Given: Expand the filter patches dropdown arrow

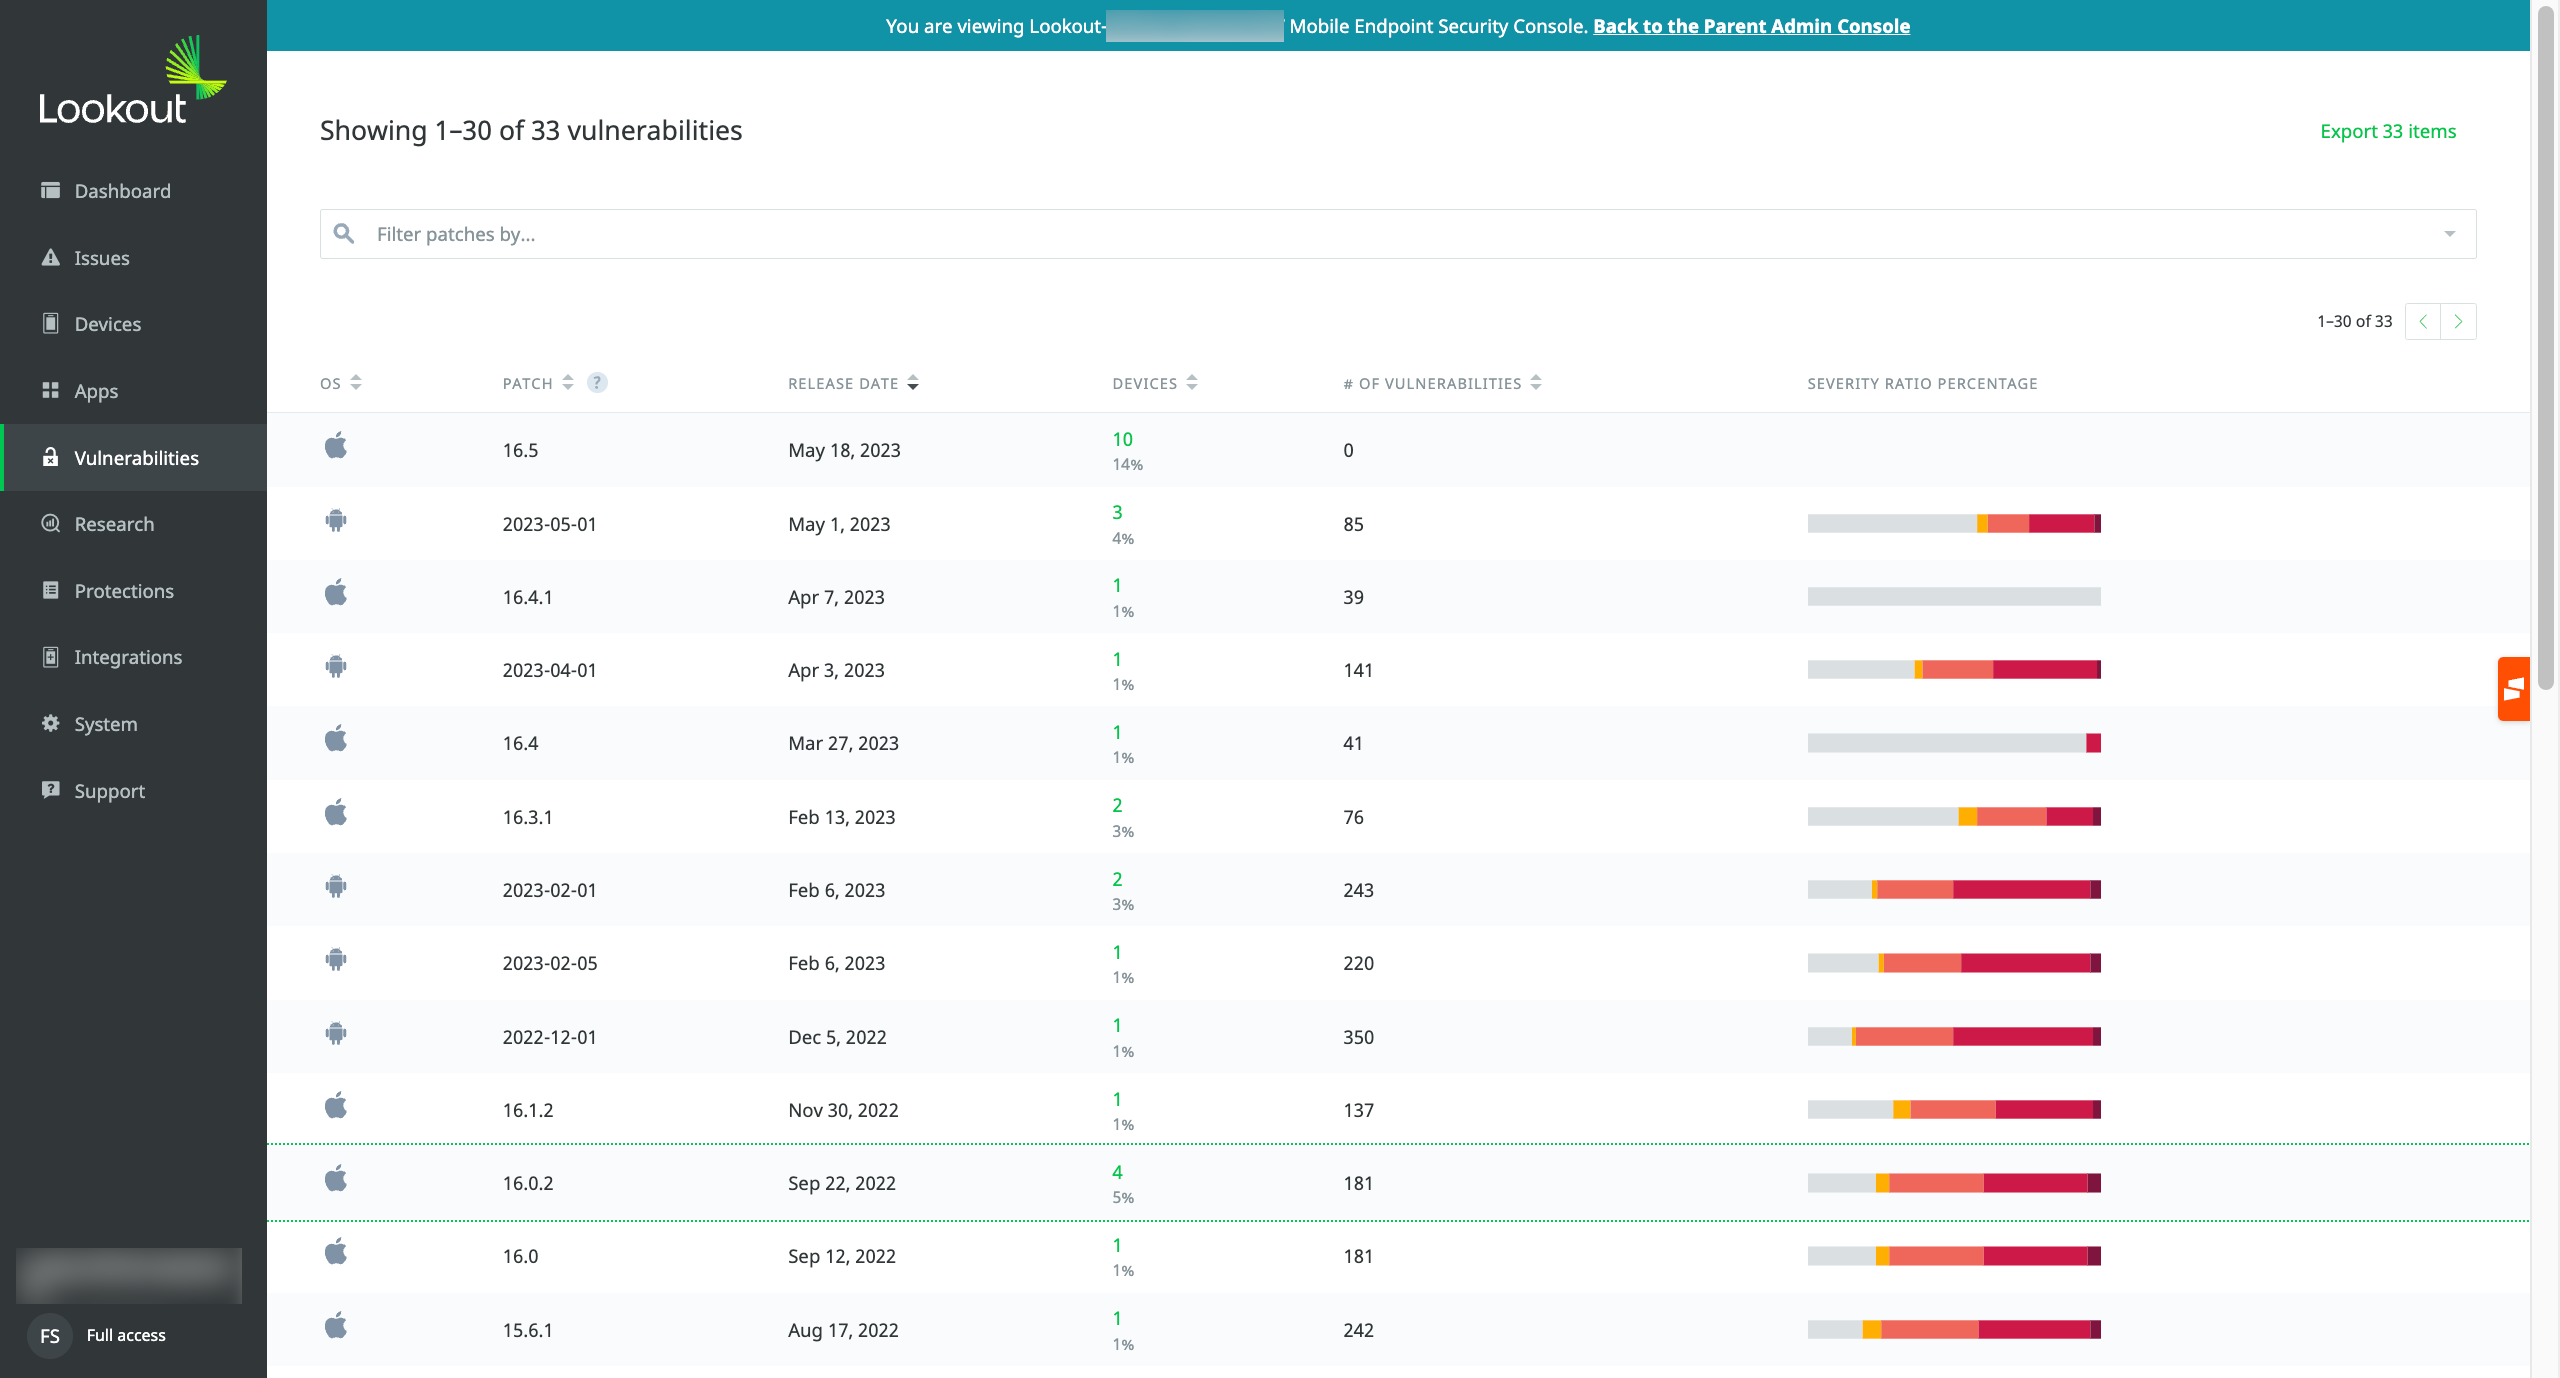Looking at the screenshot, I should (x=2449, y=234).
